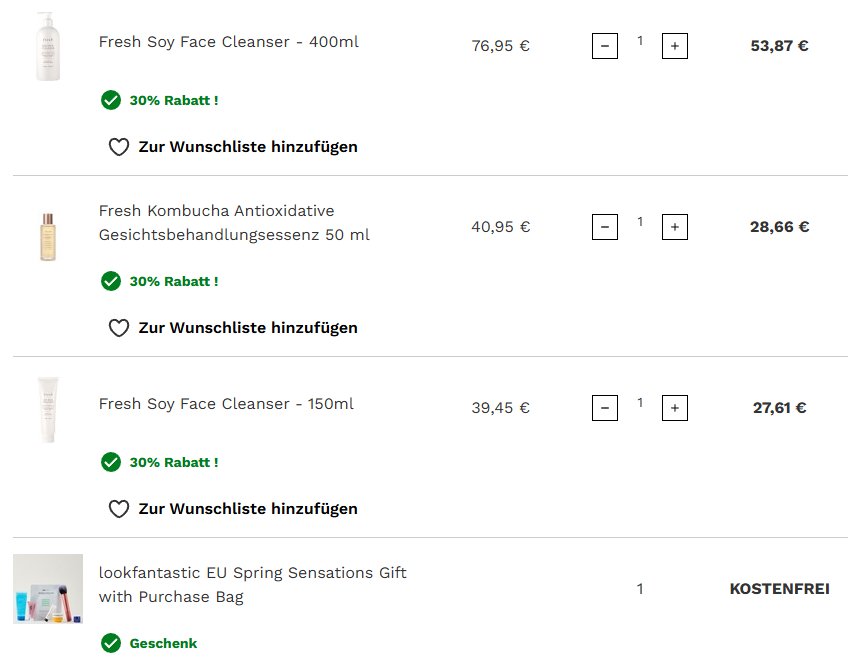The image size is (848, 657).
Task: Click heart icon for Soy Cleanser 150ml wishlist
Action: coord(119,509)
